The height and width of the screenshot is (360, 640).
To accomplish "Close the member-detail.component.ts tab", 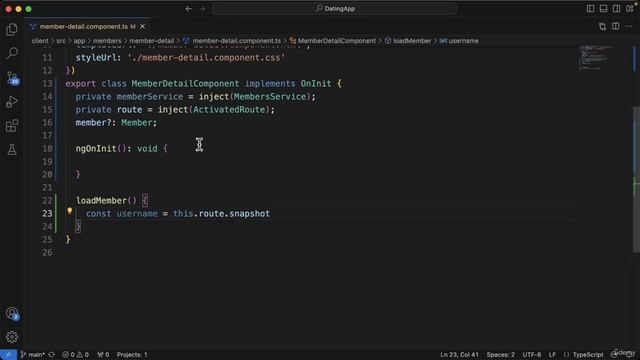I will [142, 27].
